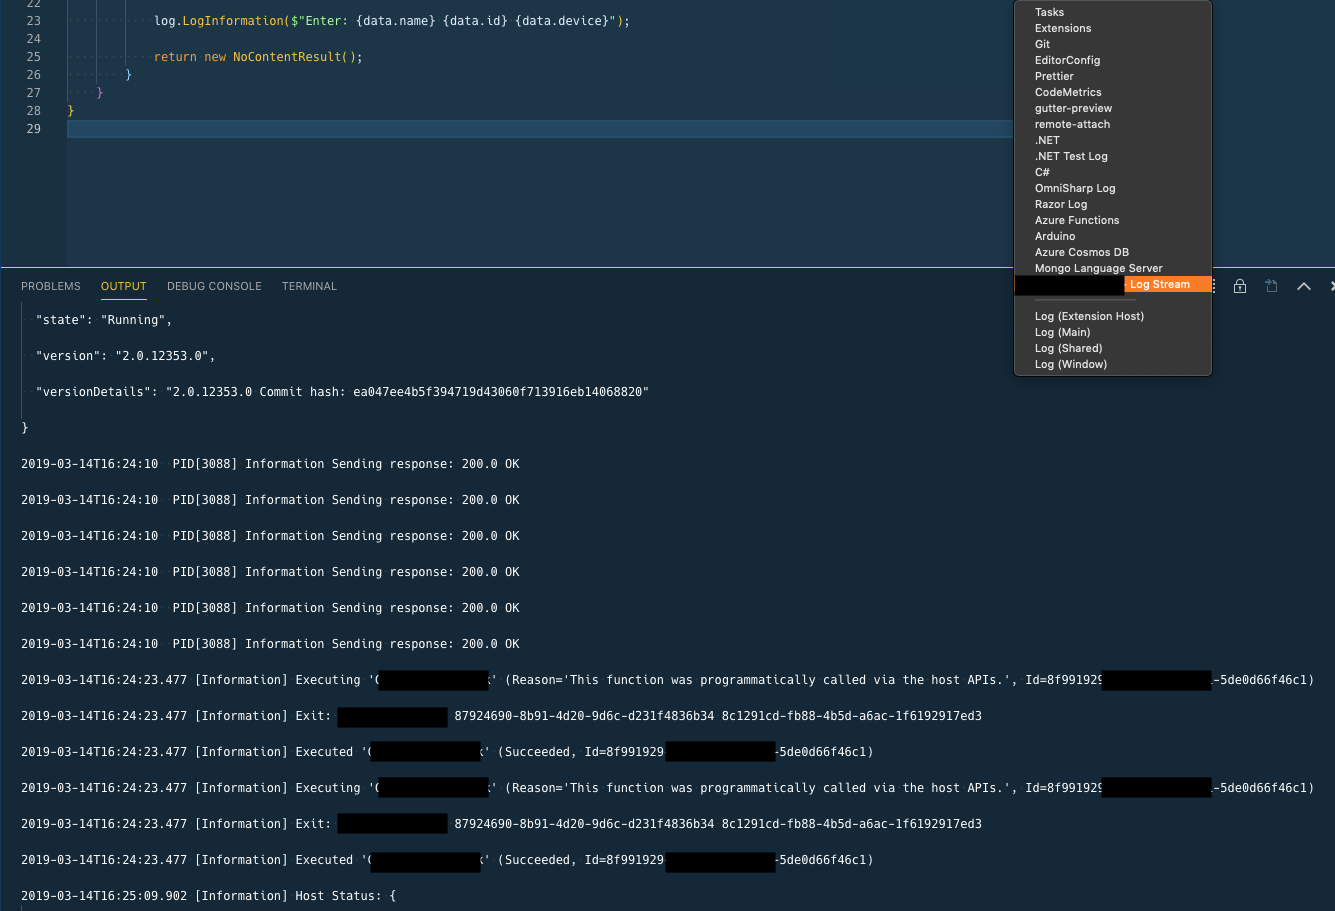The height and width of the screenshot is (911, 1335).
Task: Maximize the panel via the chevron-up icon
Action: click(x=1303, y=286)
